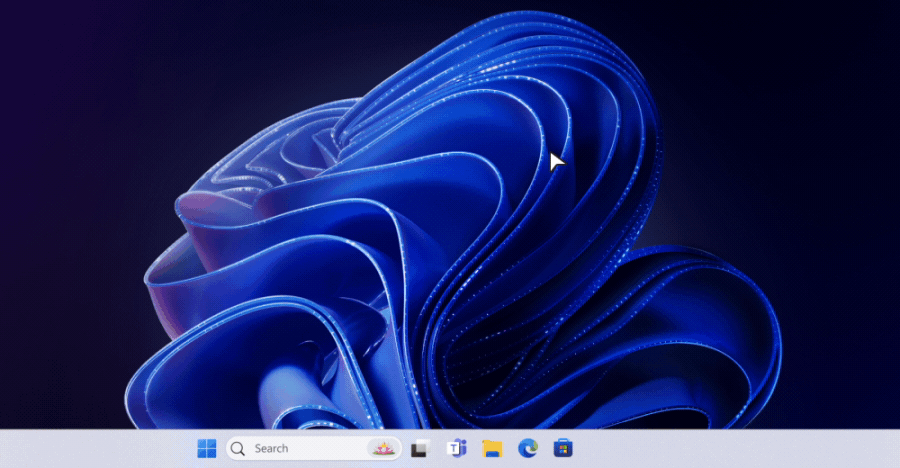Click the taskbar Search box

click(314, 448)
